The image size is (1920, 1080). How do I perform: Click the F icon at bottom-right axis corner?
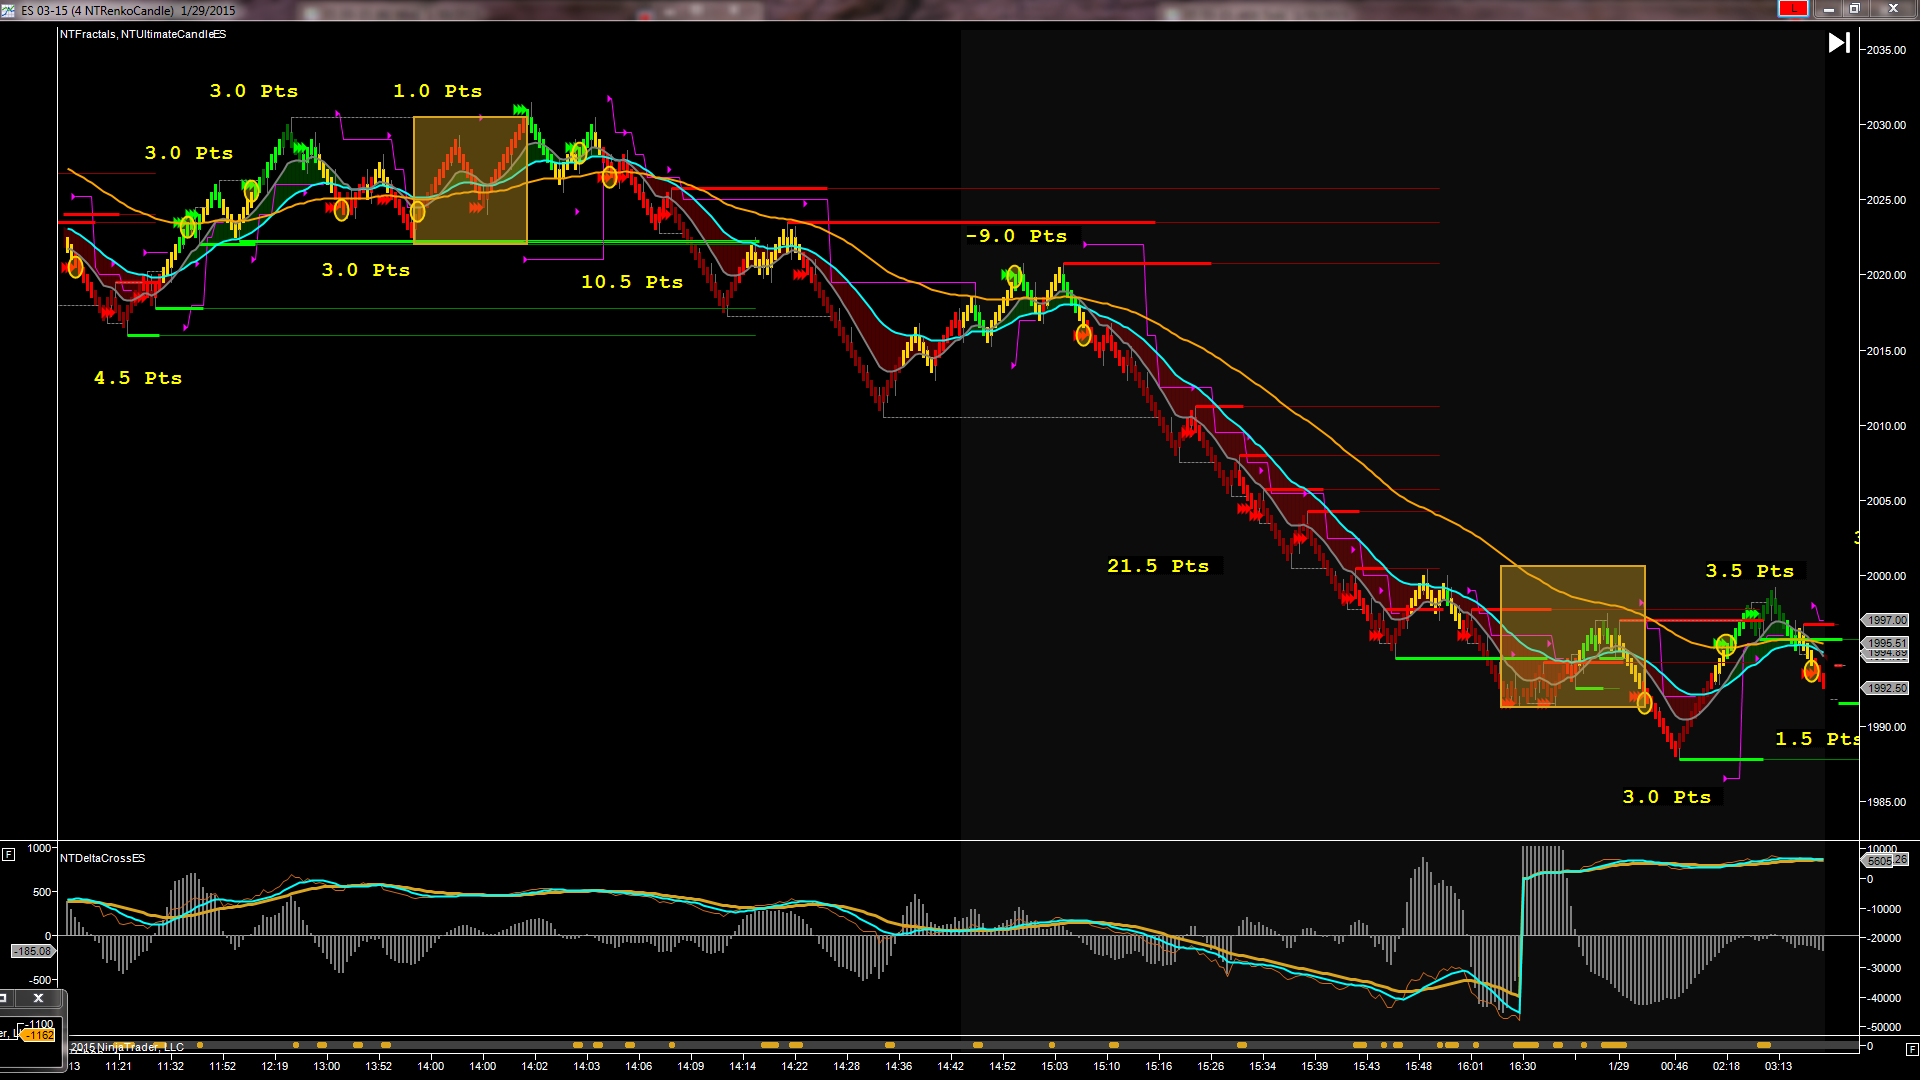click(1912, 1049)
